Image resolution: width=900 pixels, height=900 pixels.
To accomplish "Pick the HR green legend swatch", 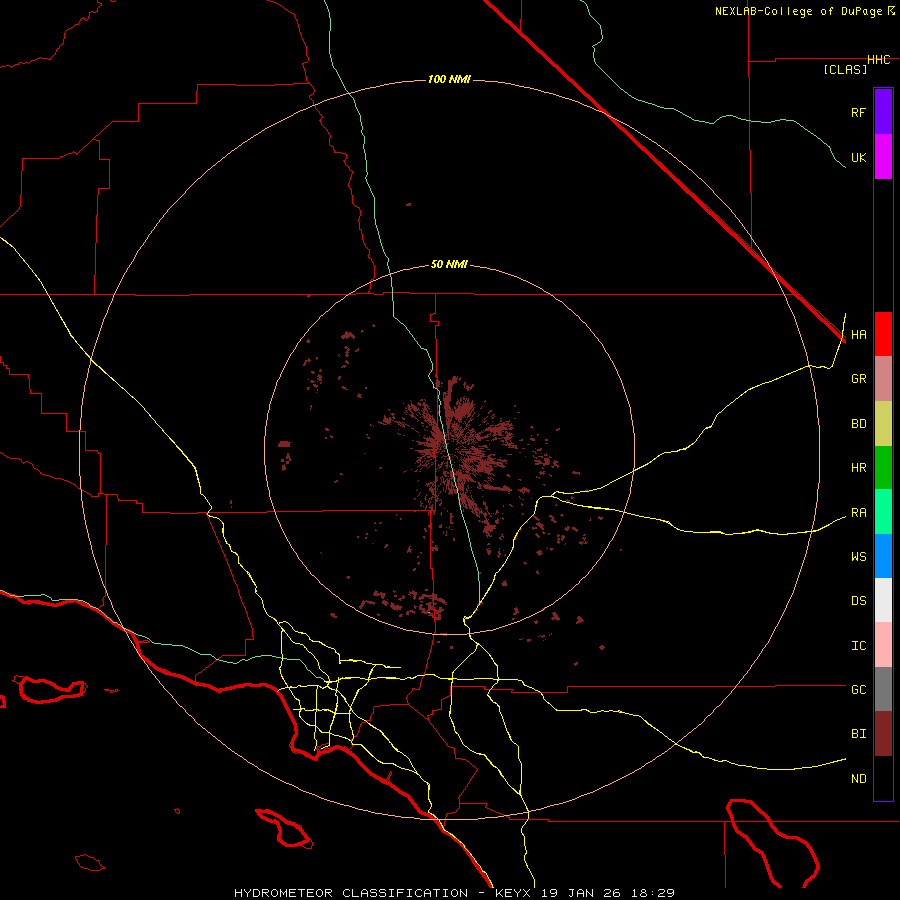I will pyautogui.click(x=883, y=468).
